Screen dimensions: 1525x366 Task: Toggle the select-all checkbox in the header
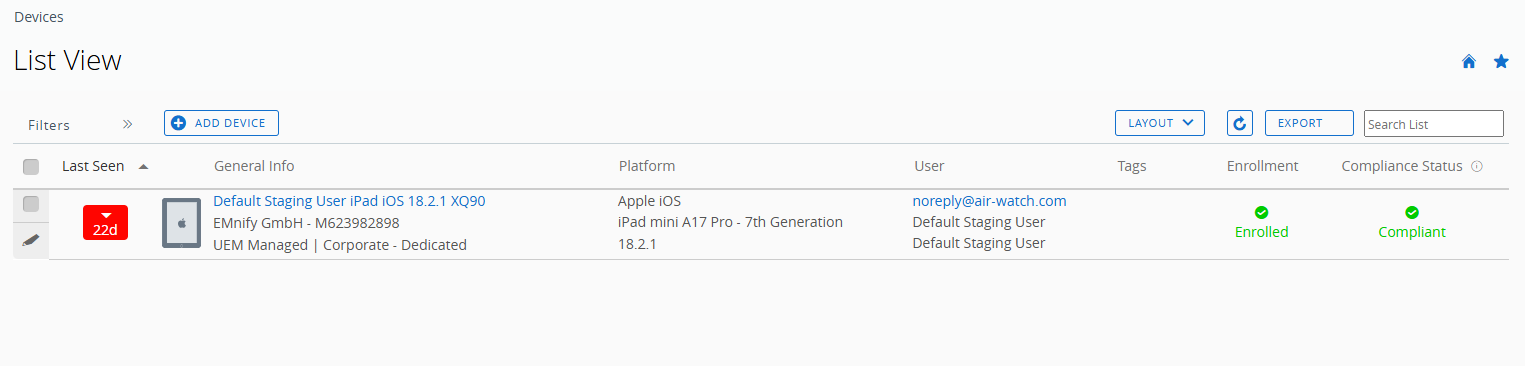pos(31,167)
